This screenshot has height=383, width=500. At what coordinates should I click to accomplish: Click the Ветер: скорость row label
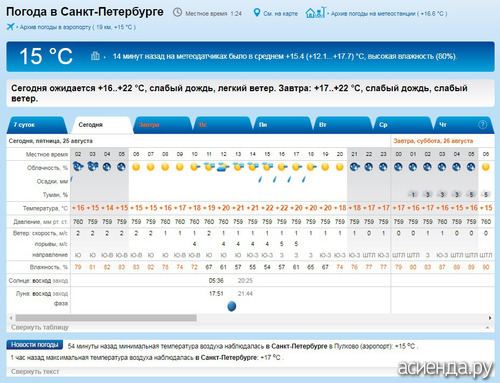click(40, 233)
